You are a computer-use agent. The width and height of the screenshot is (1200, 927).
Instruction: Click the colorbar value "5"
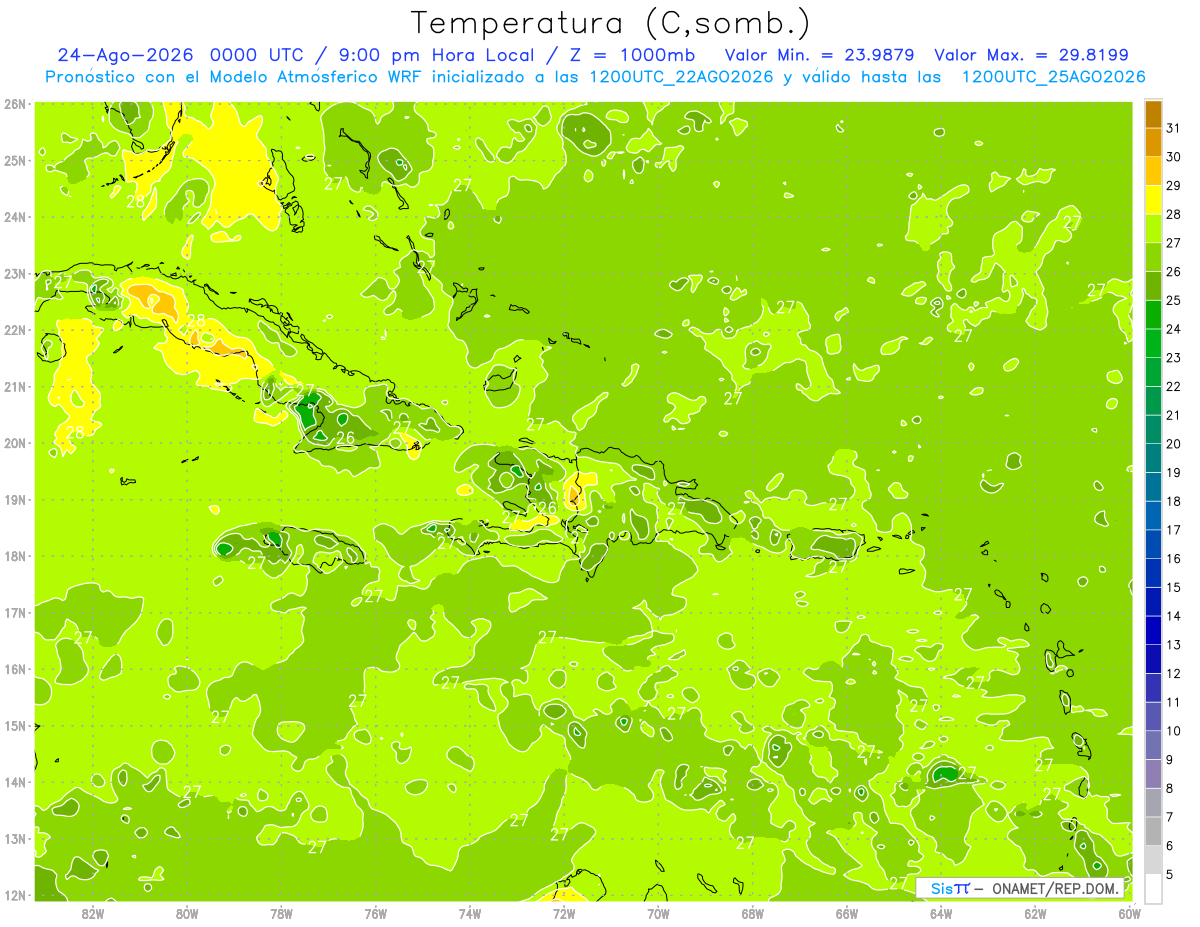point(1170,875)
